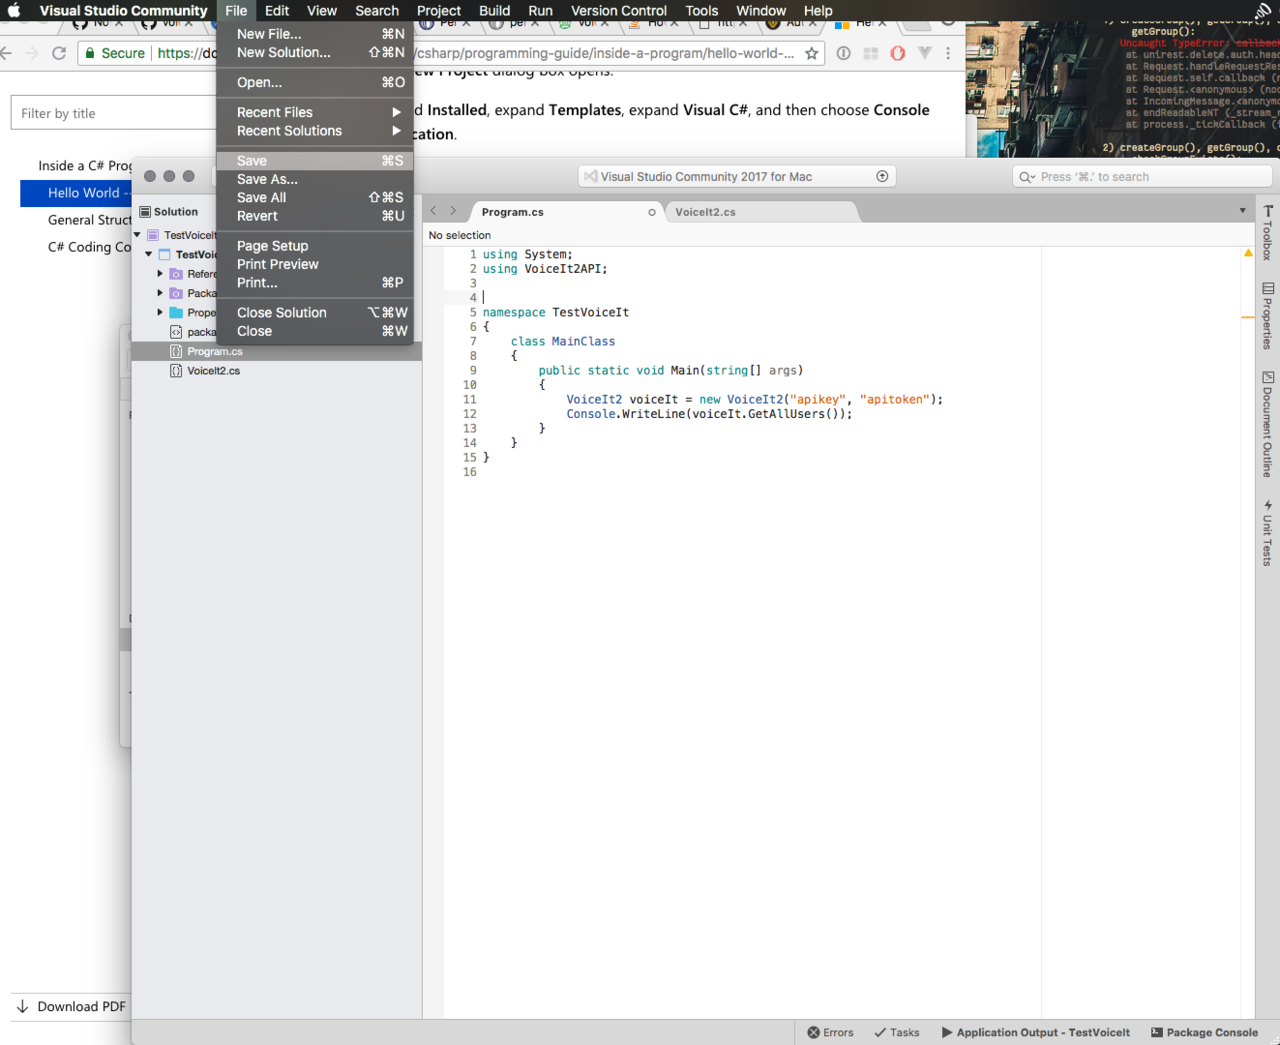Open the No selection breadcrumb dropdown
The width and height of the screenshot is (1280, 1045).
[x=460, y=235]
